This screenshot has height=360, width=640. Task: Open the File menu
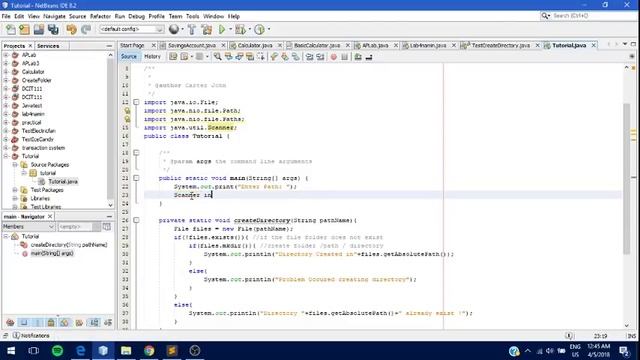pos(6,16)
